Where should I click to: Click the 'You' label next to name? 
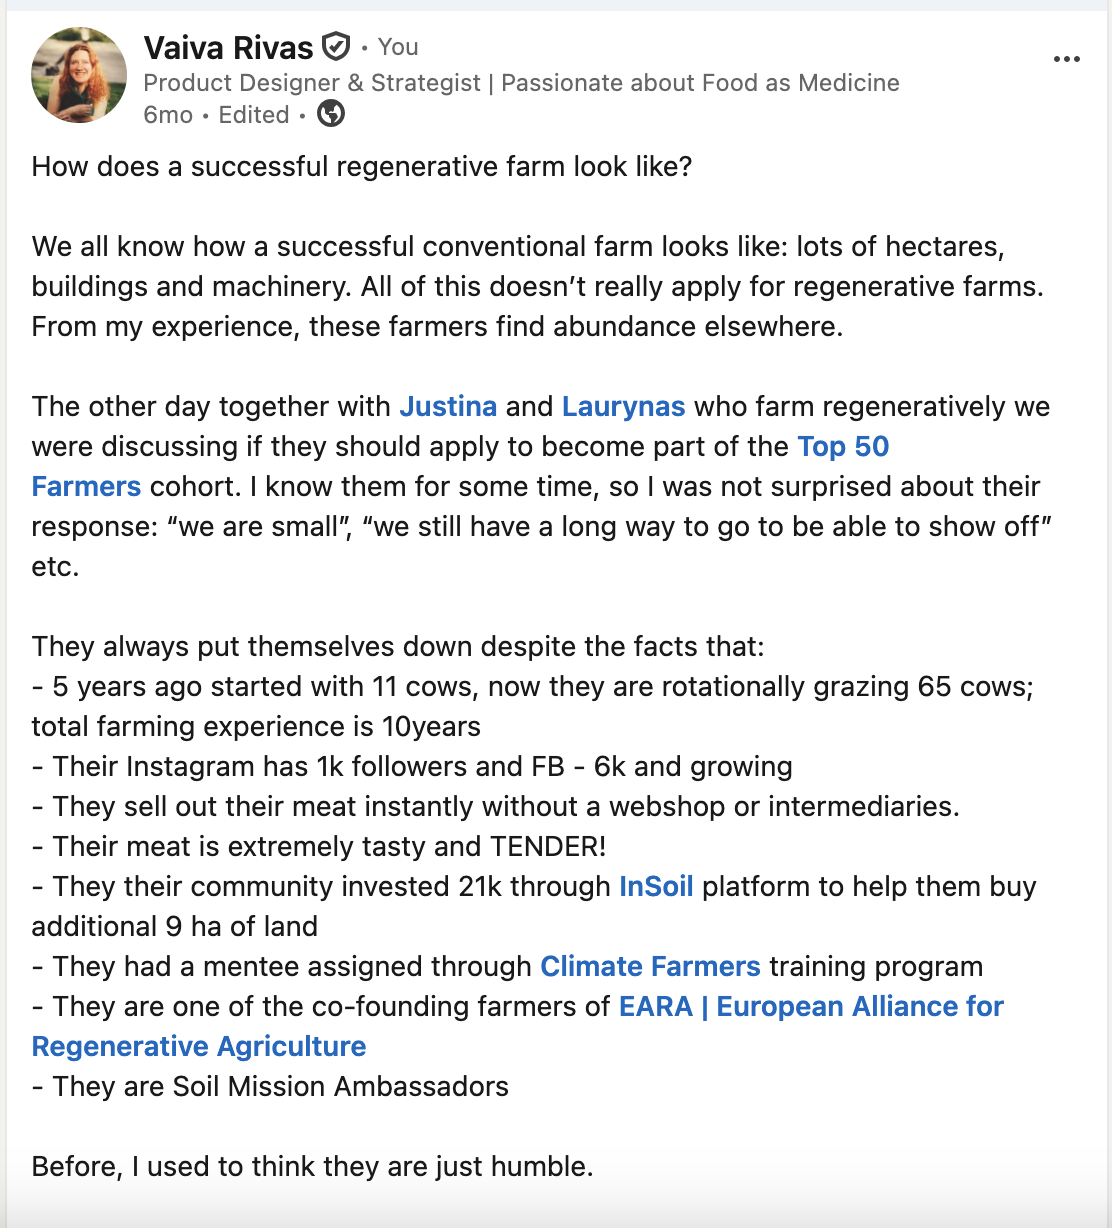[x=398, y=47]
